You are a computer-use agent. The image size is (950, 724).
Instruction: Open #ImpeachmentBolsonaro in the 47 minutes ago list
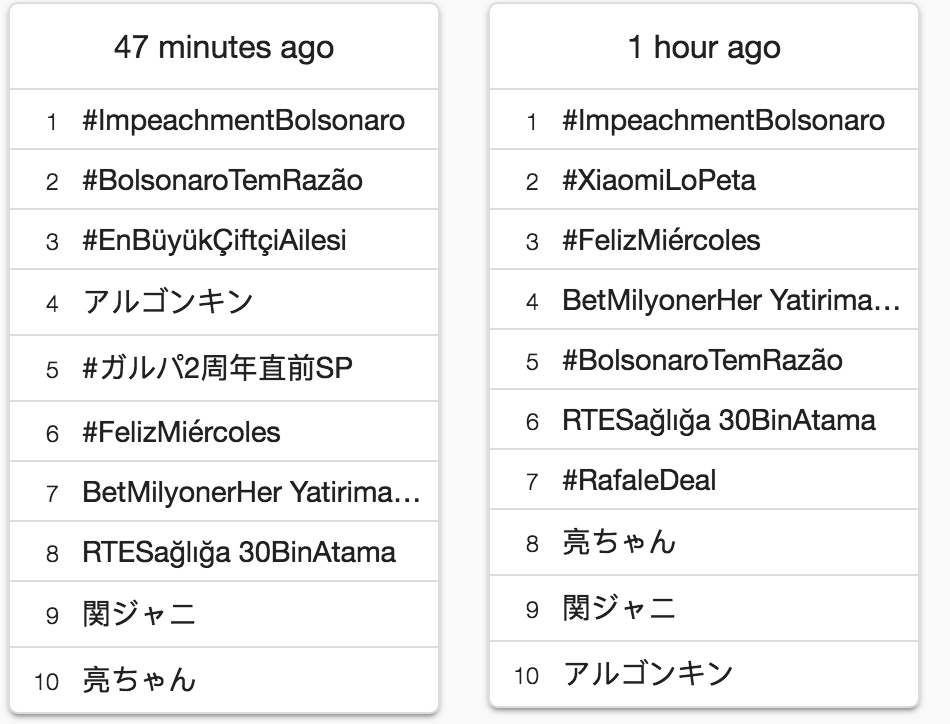coord(244,121)
